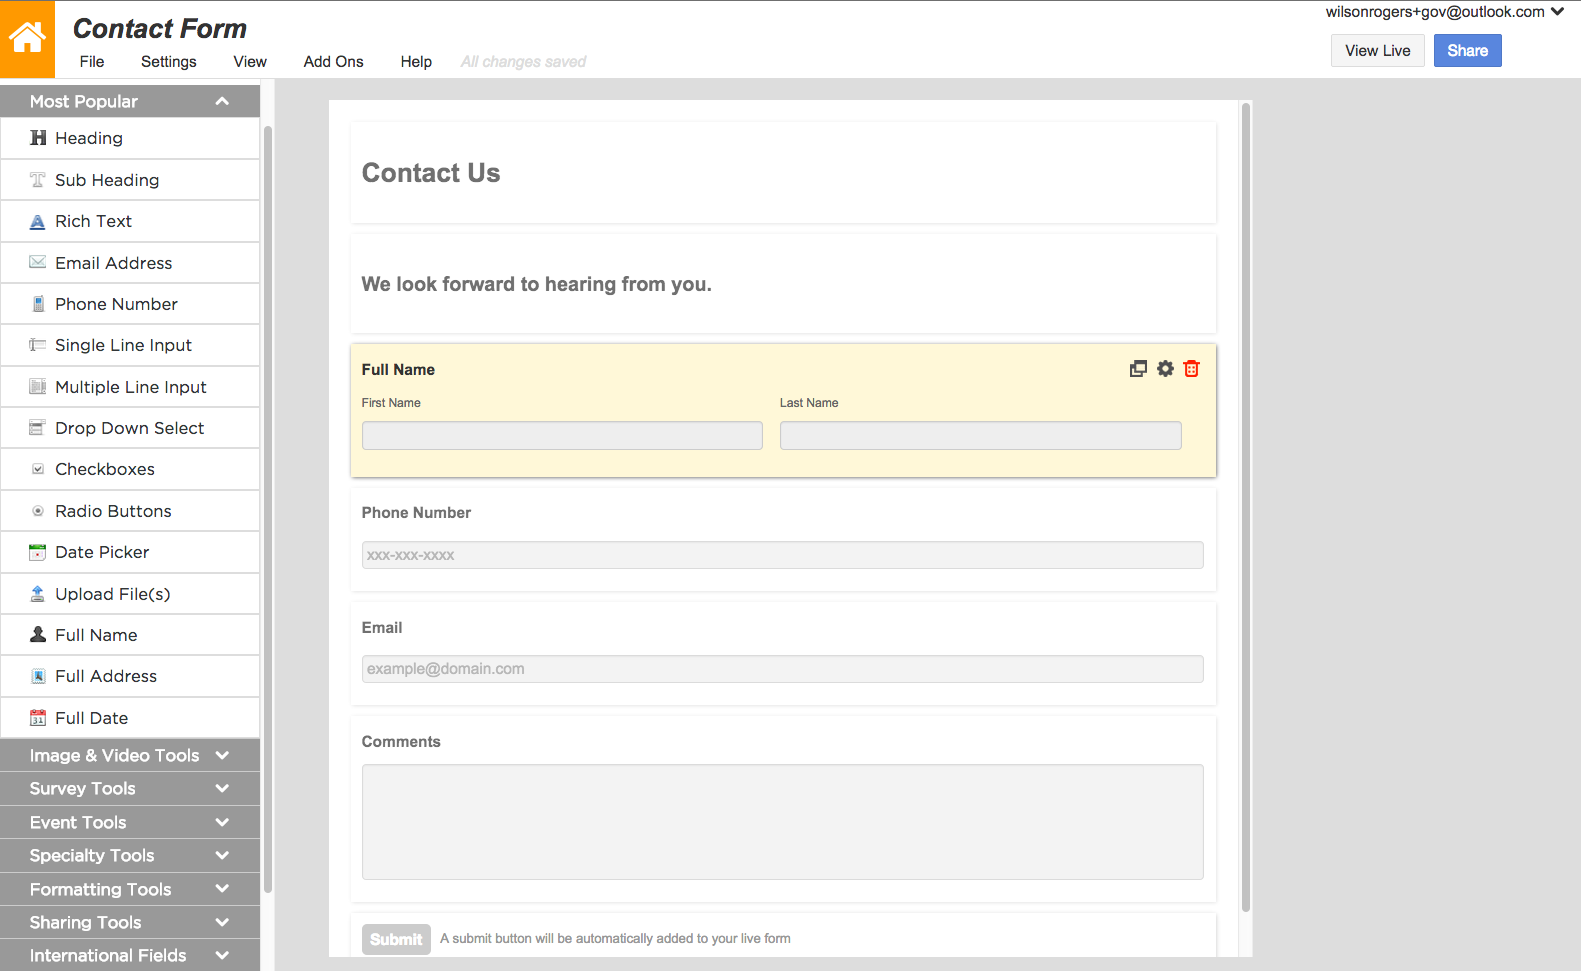Screen dimensions: 1581x971
Task: Add a Rich Text element
Action: click(x=93, y=221)
